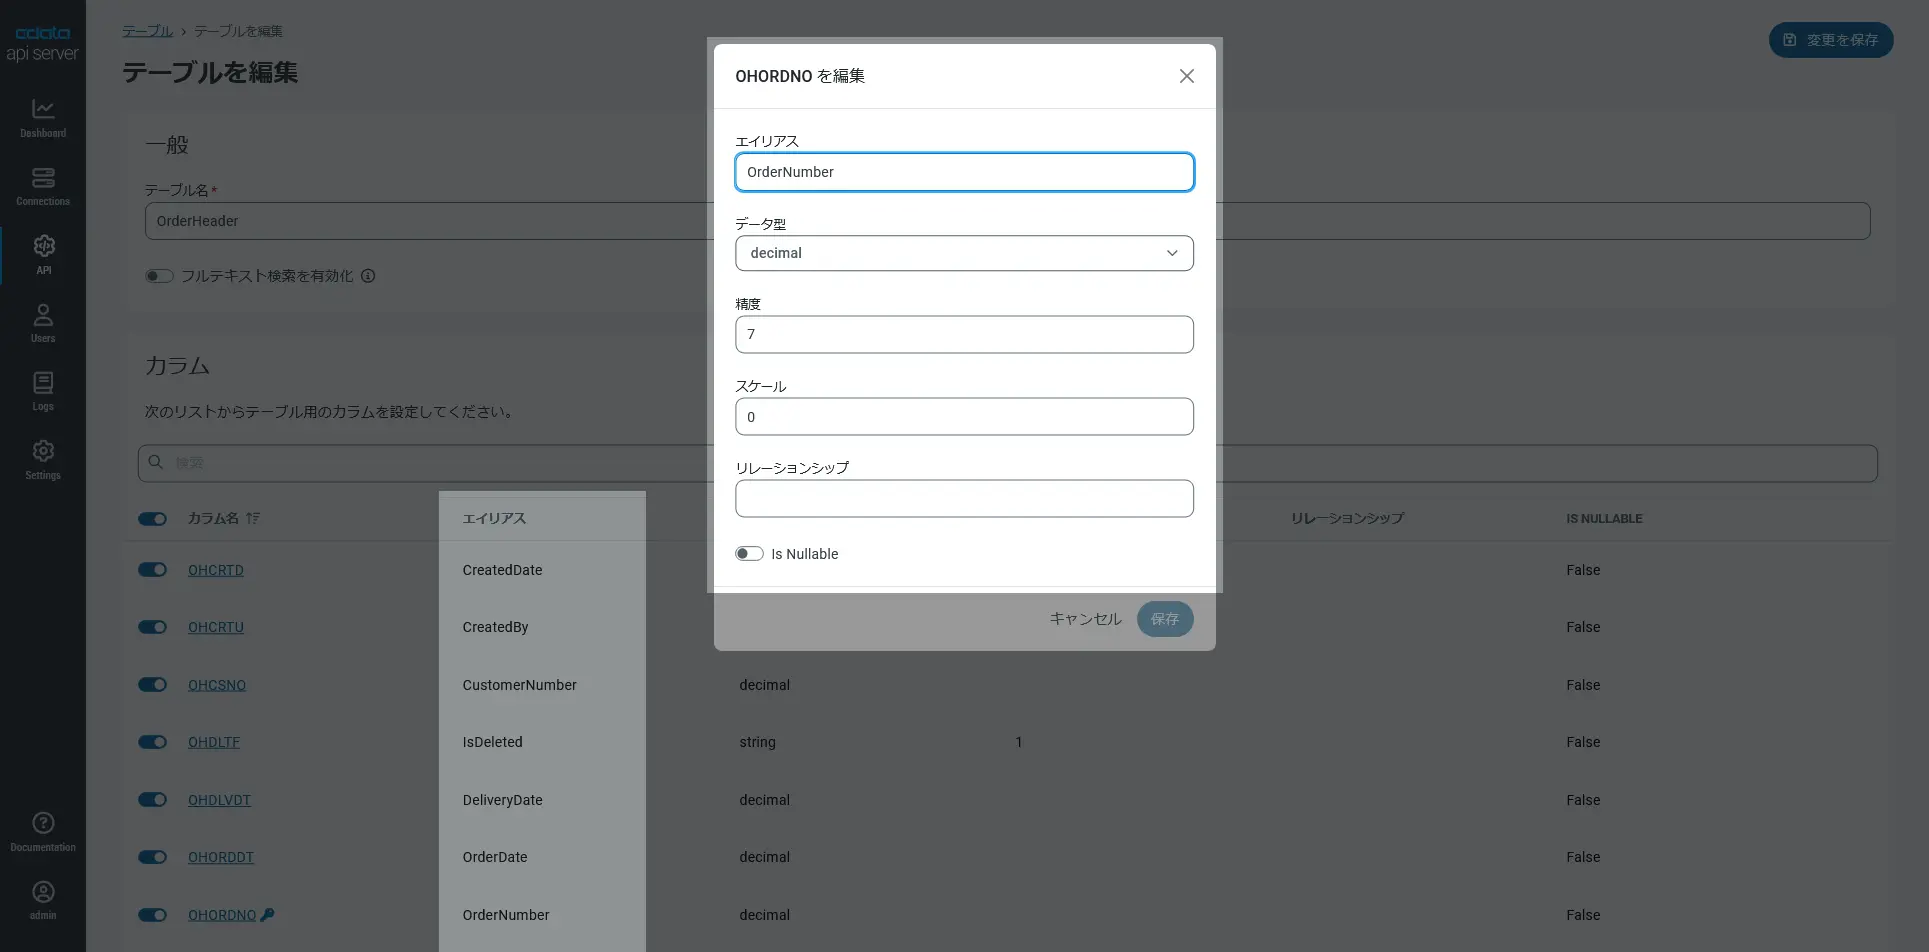Click the CreatedBy alias cell
This screenshot has width=1929, height=952.
495,627
